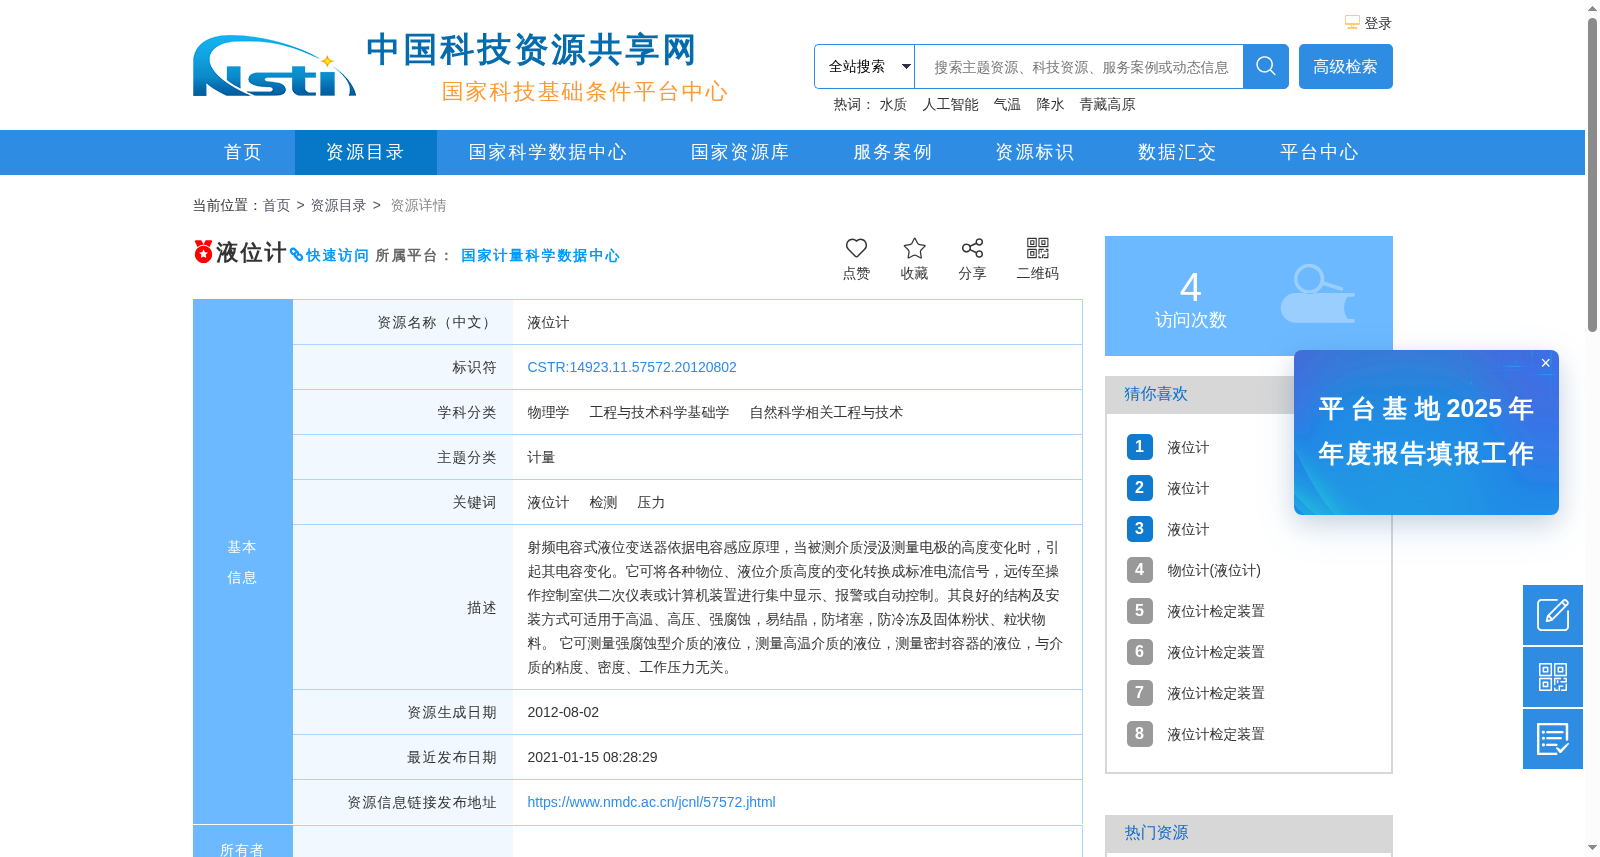Open the 首页 navigation tab

[243, 152]
